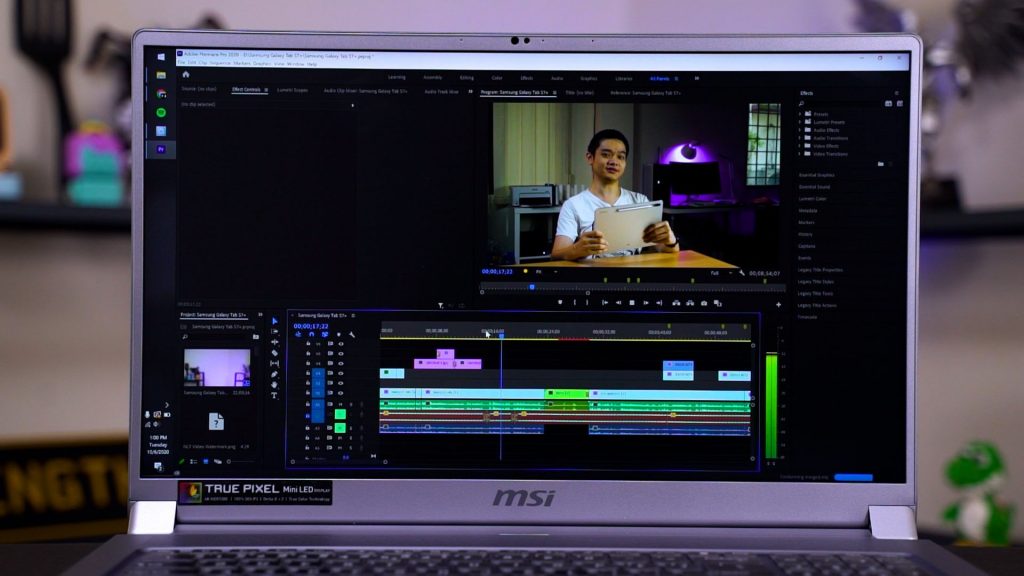Go to Premiere Home screen icon
This screenshot has height=576, width=1024.
185,74
